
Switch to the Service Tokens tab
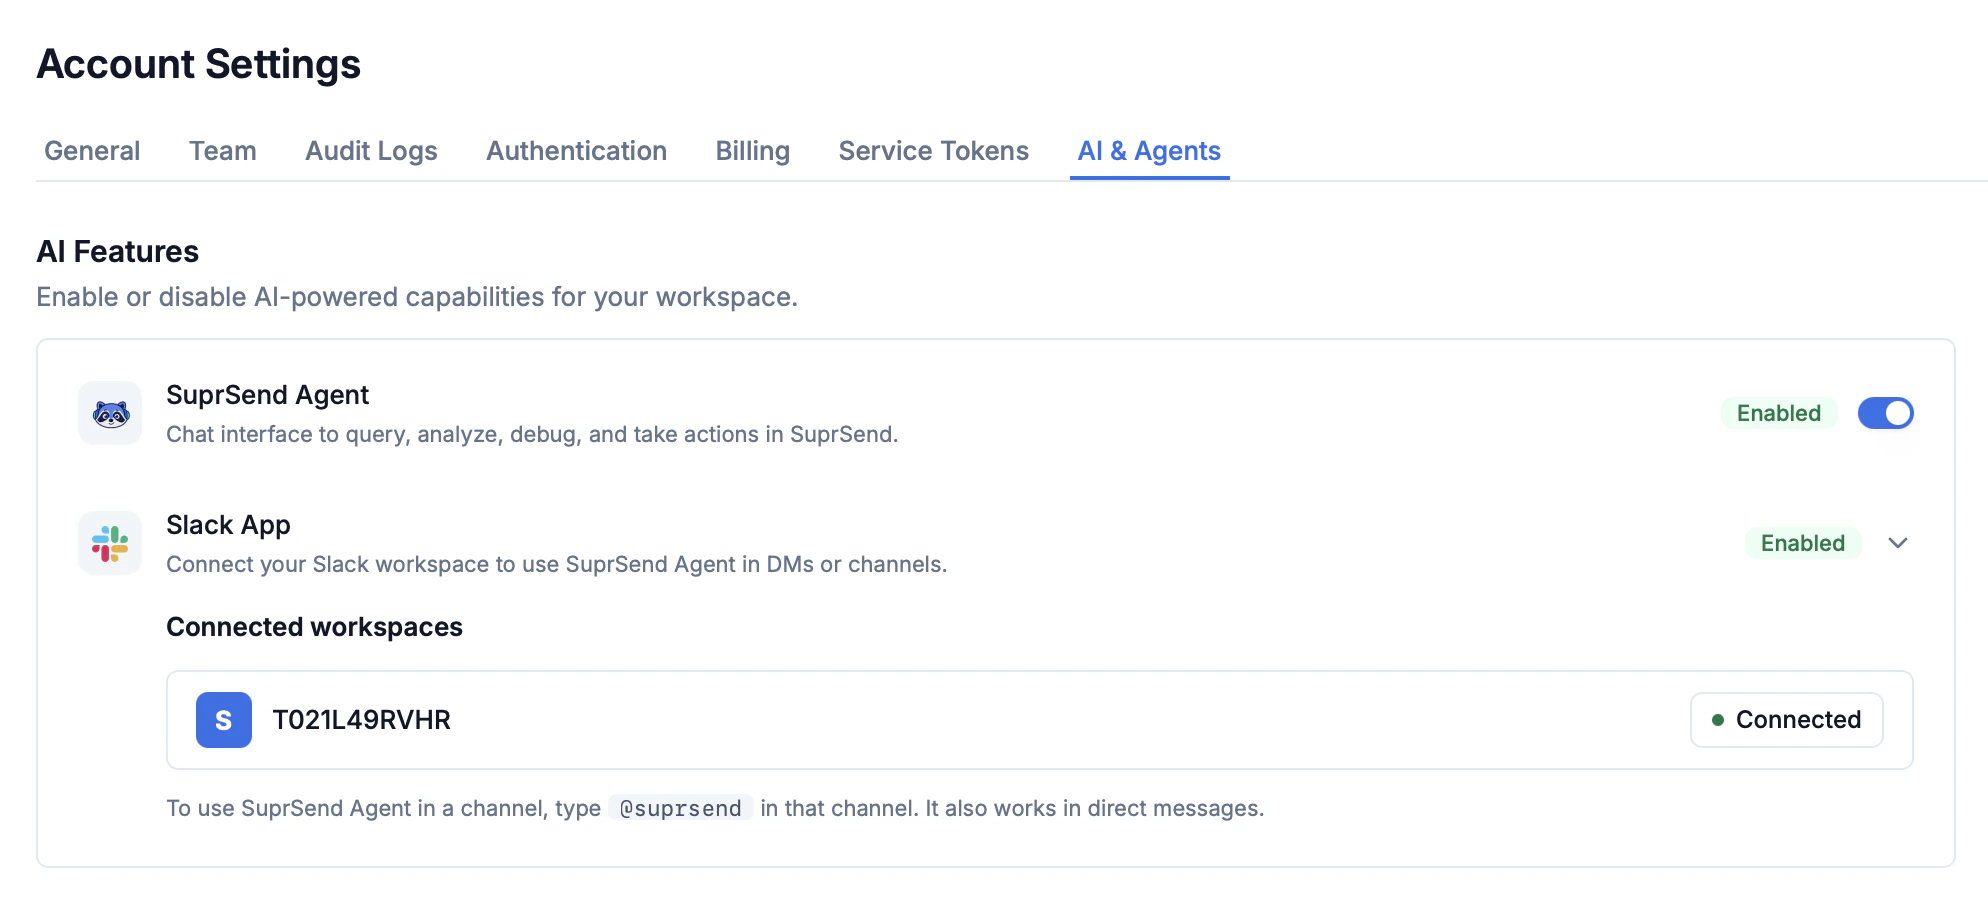tap(933, 151)
